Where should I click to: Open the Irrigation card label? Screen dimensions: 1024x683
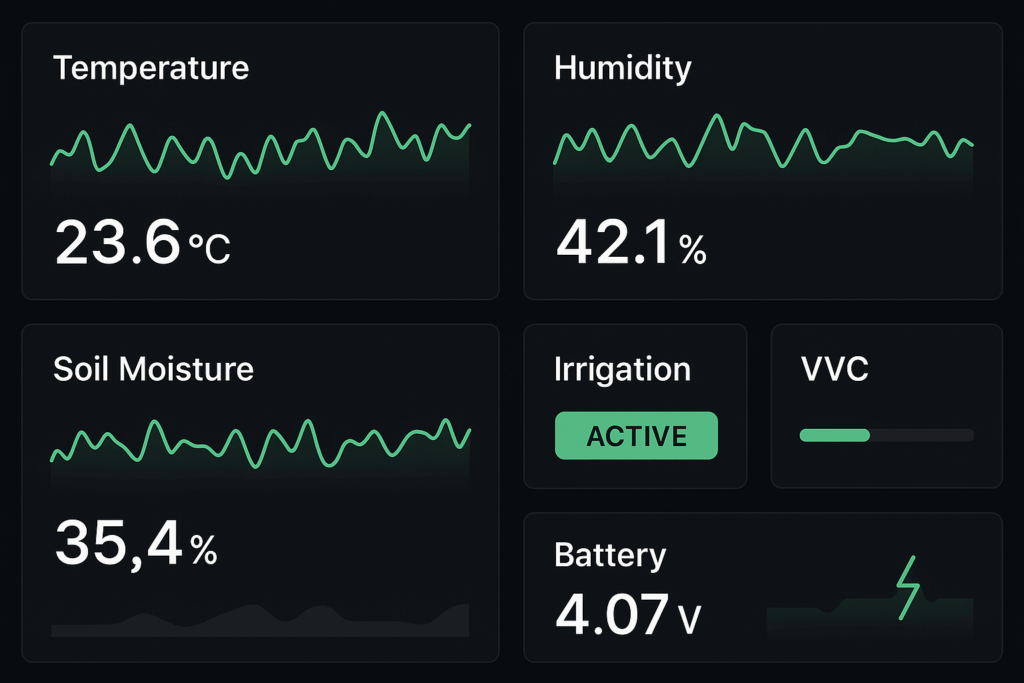click(622, 370)
